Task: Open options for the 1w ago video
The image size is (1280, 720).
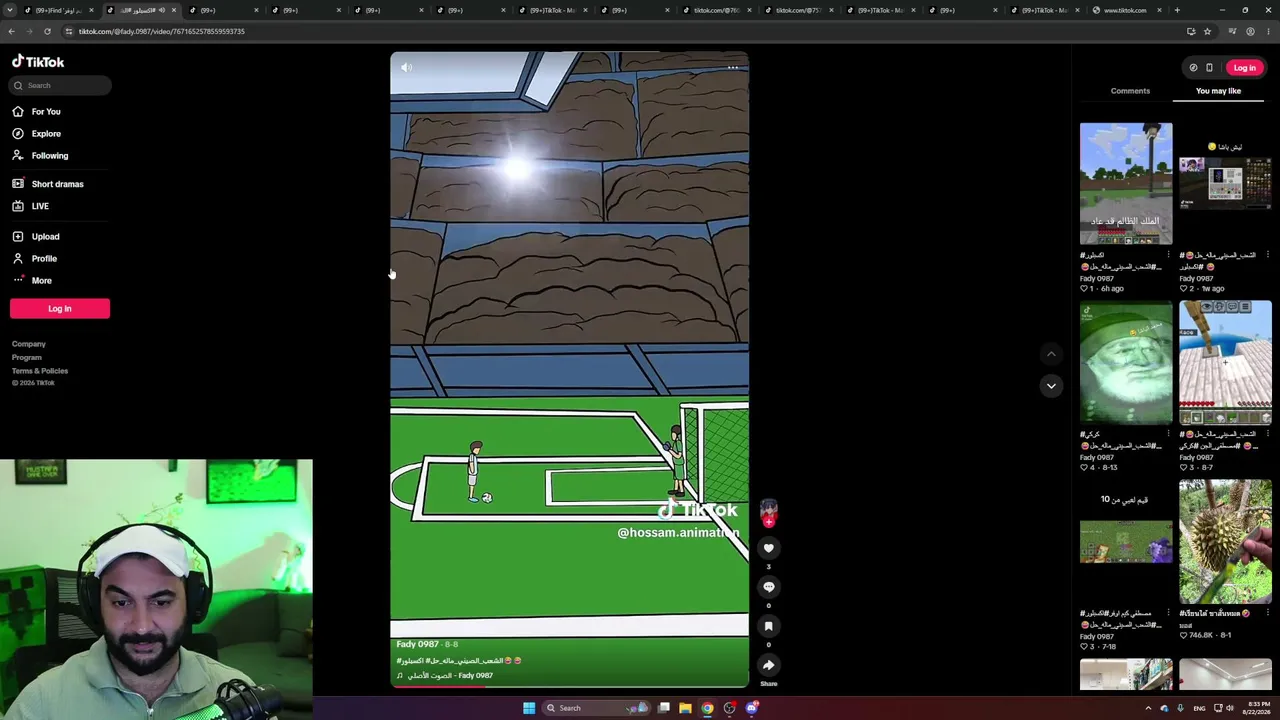Action: (x=1268, y=255)
